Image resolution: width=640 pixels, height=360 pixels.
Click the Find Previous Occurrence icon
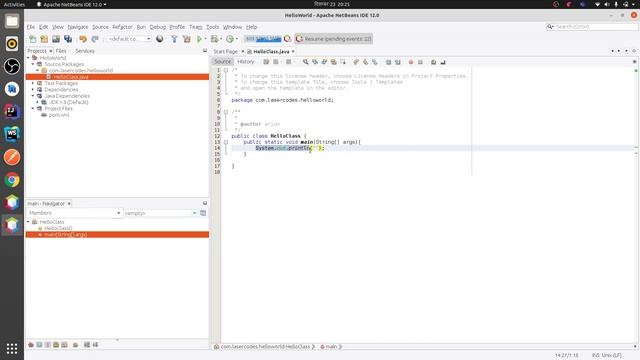click(x=315, y=62)
